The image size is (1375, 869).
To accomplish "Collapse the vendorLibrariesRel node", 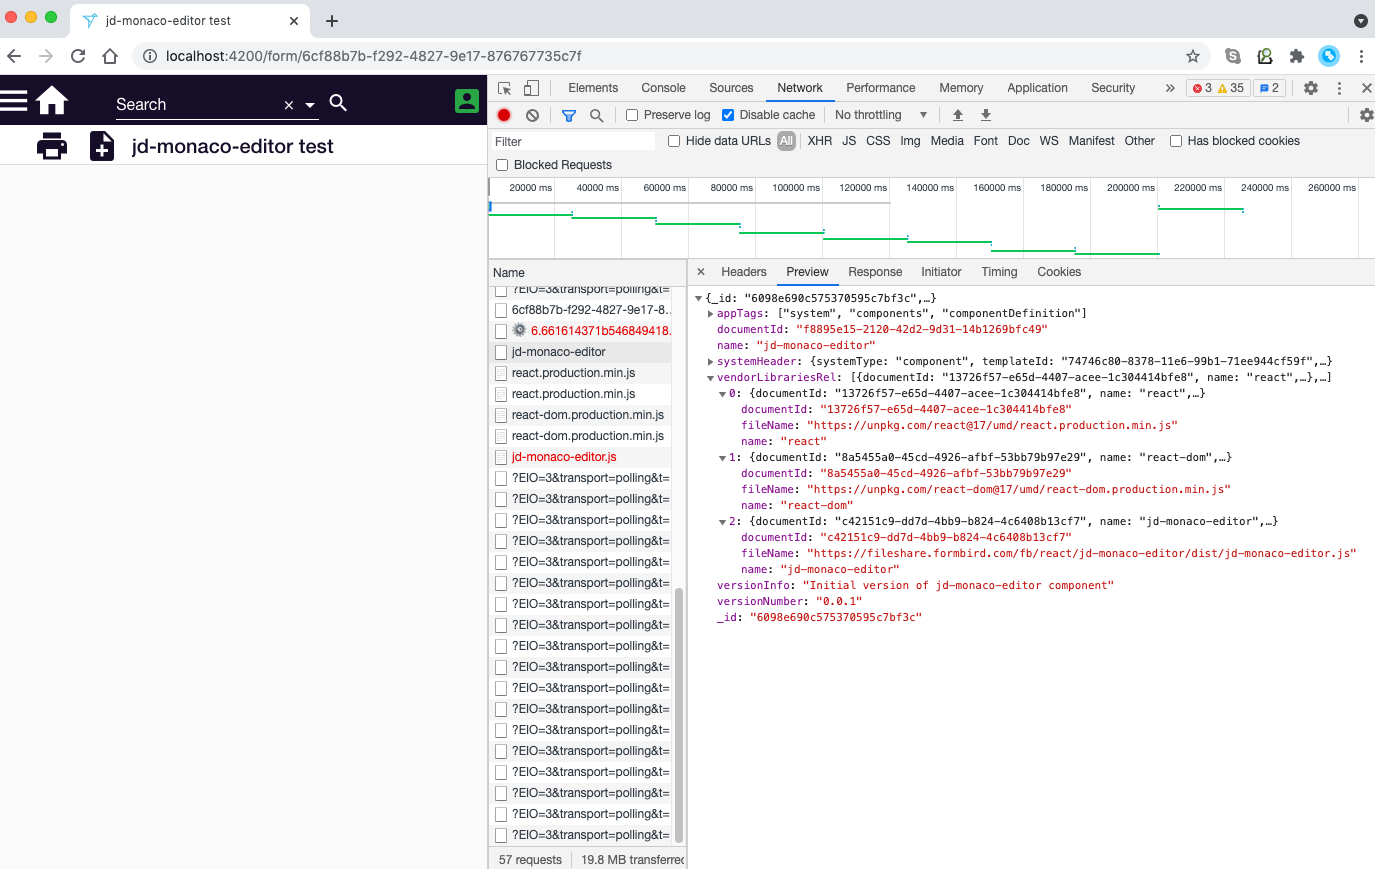I will (711, 378).
